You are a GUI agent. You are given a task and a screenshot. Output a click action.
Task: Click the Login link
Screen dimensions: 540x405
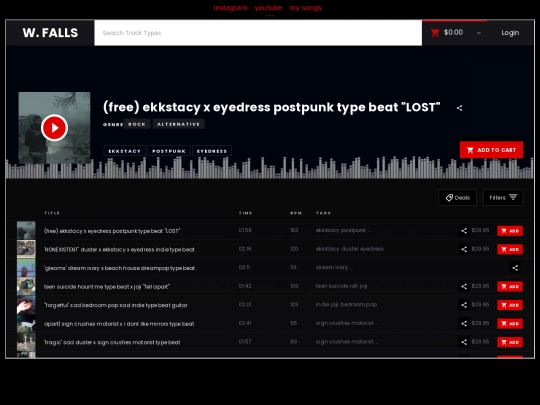pyautogui.click(x=510, y=33)
